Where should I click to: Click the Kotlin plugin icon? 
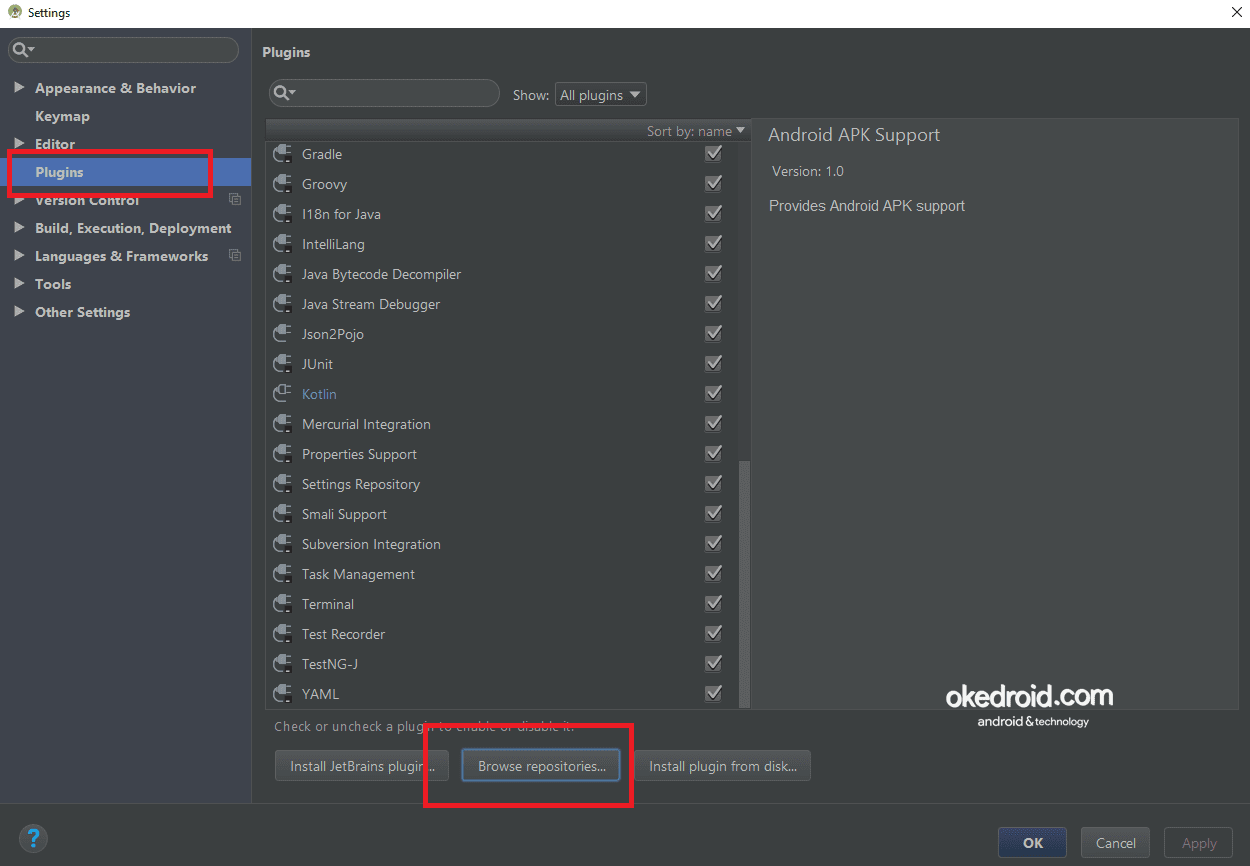(283, 393)
